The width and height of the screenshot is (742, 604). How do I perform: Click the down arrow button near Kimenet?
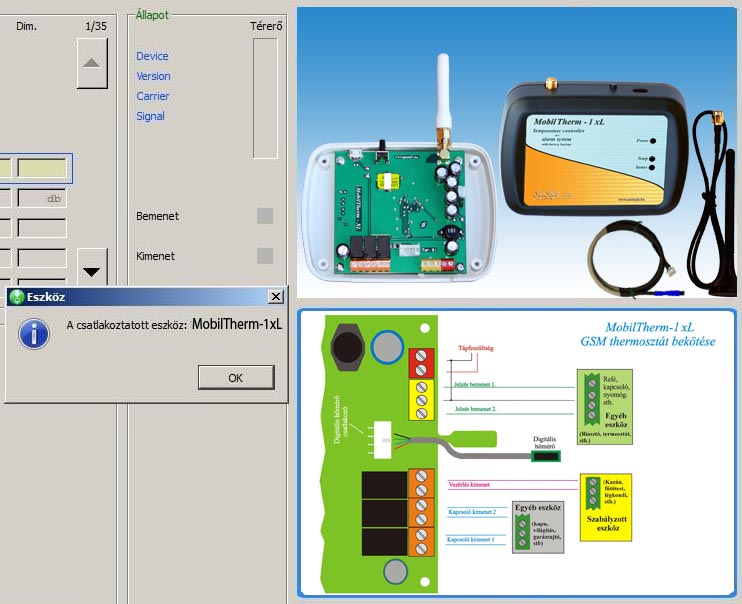tap(92, 267)
